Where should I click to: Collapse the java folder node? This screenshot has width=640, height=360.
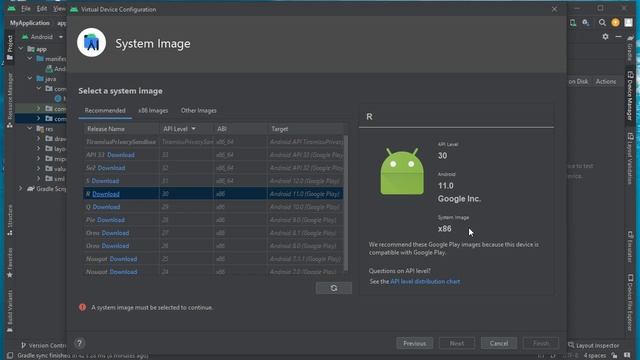pos(30,79)
